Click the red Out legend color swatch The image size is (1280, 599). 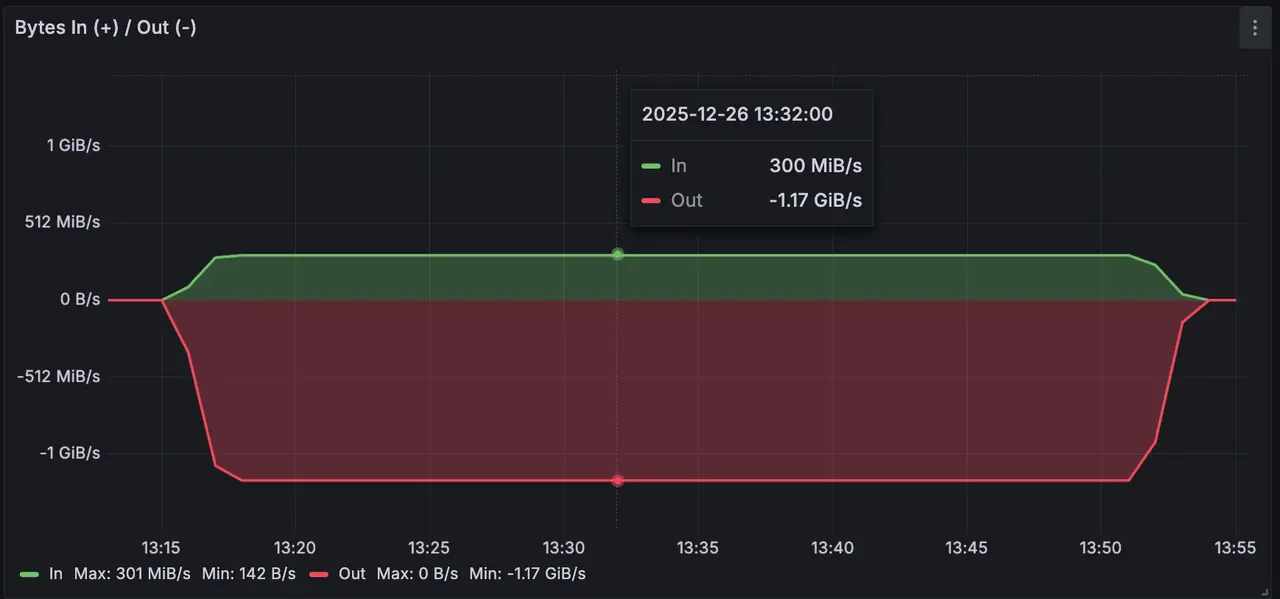(x=319, y=574)
